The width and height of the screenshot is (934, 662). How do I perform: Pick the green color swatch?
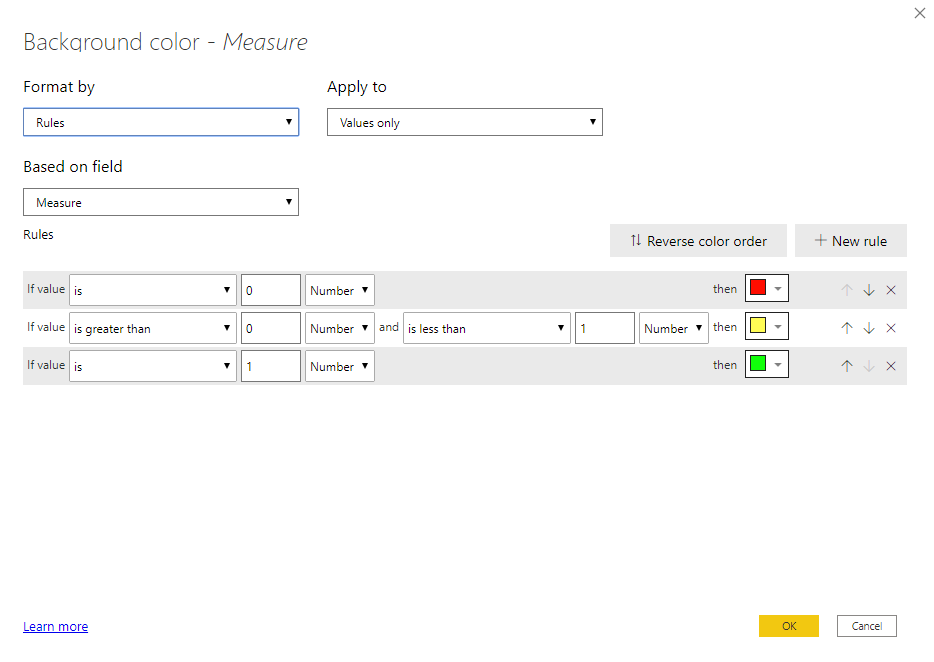767,364
